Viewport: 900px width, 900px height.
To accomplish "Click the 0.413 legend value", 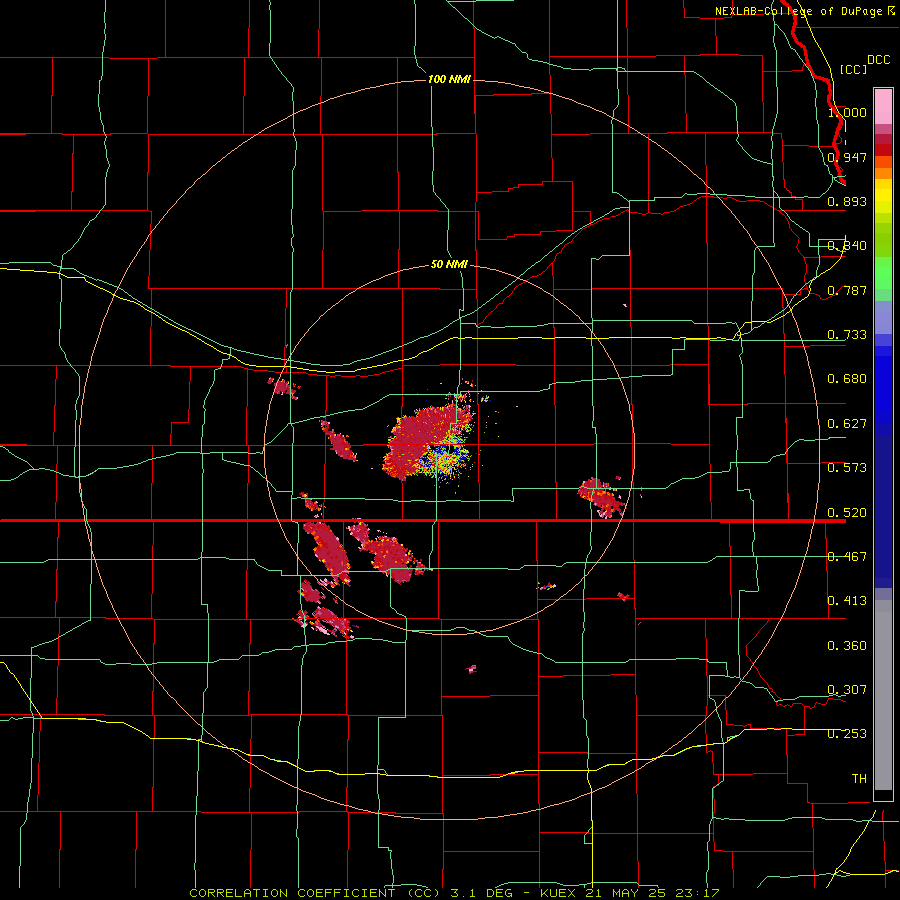I will point(847,601).
